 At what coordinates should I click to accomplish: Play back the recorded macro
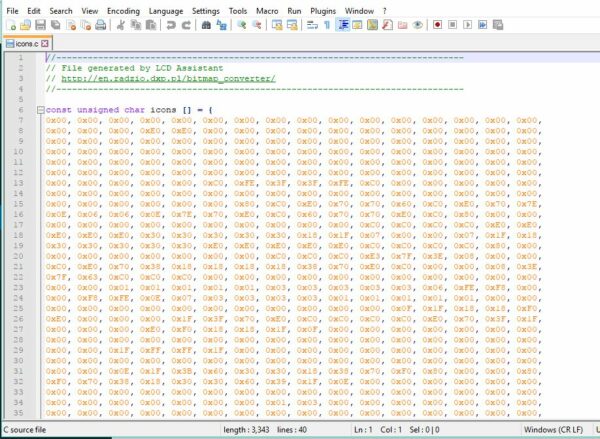468,25
